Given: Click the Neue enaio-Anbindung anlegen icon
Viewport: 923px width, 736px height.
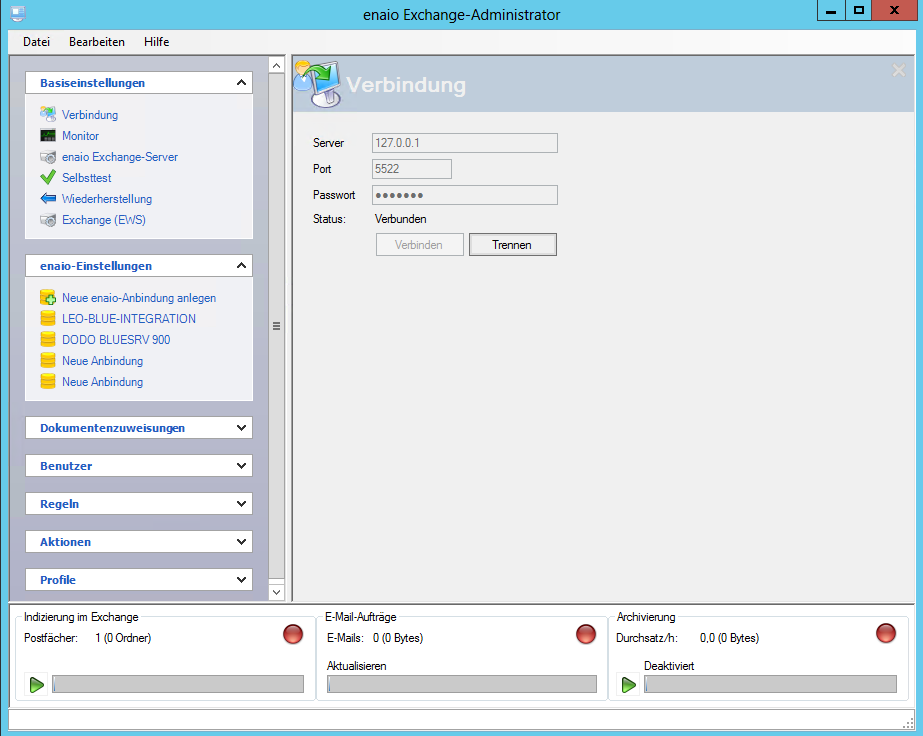Looking at the screenshot, I should click(x=48, y=298).
